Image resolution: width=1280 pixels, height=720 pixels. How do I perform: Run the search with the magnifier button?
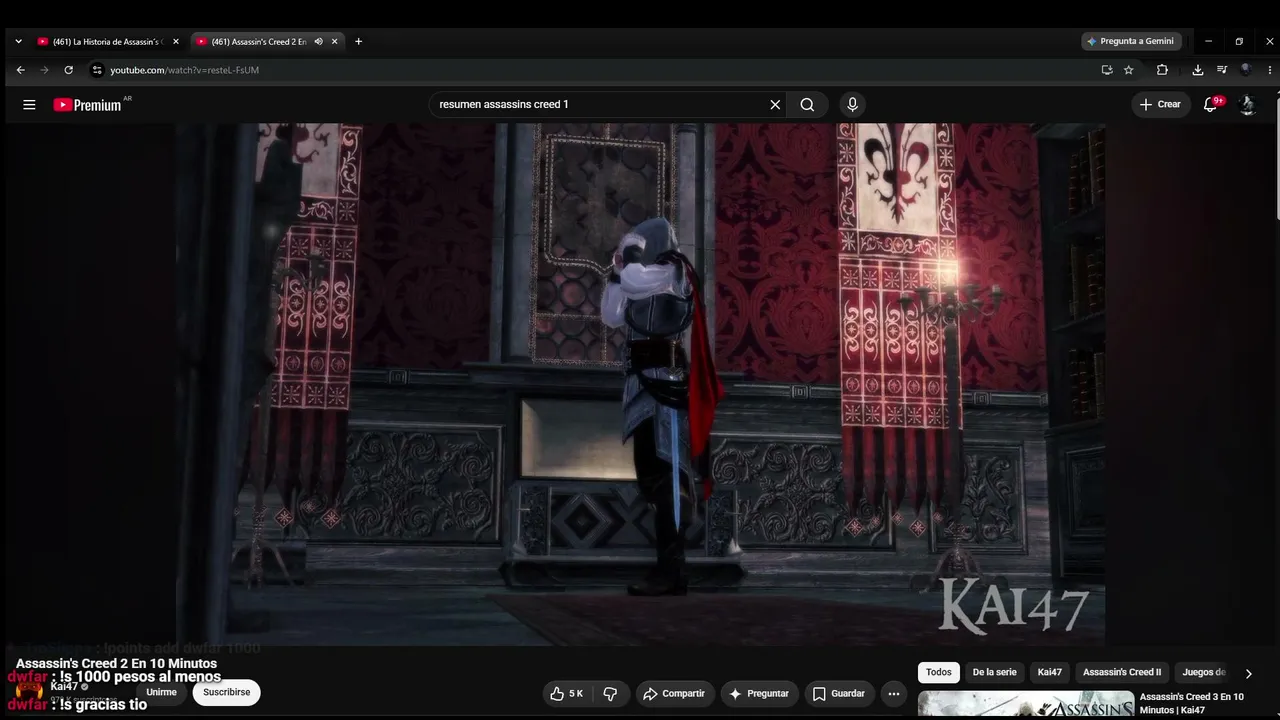click(807, 104)
